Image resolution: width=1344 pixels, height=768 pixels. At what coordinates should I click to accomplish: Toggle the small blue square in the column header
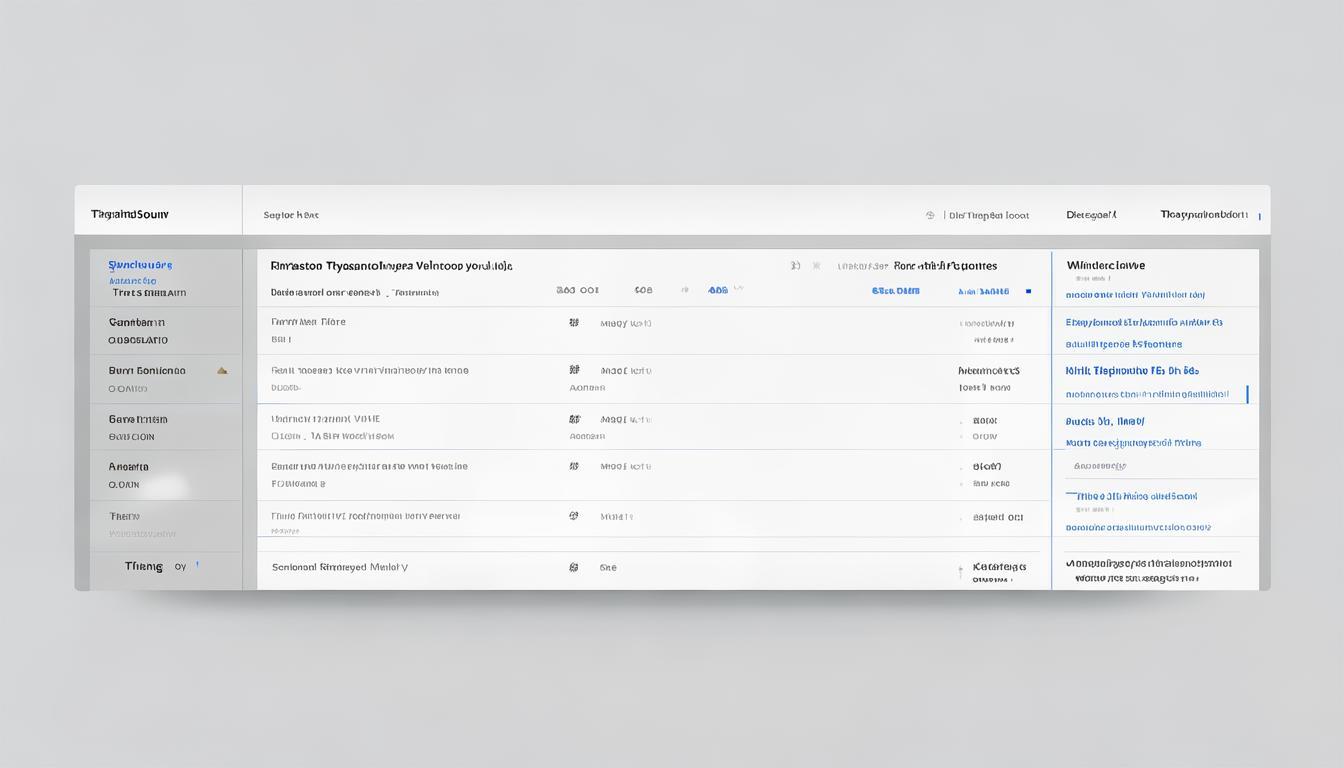coord(1028,292)
